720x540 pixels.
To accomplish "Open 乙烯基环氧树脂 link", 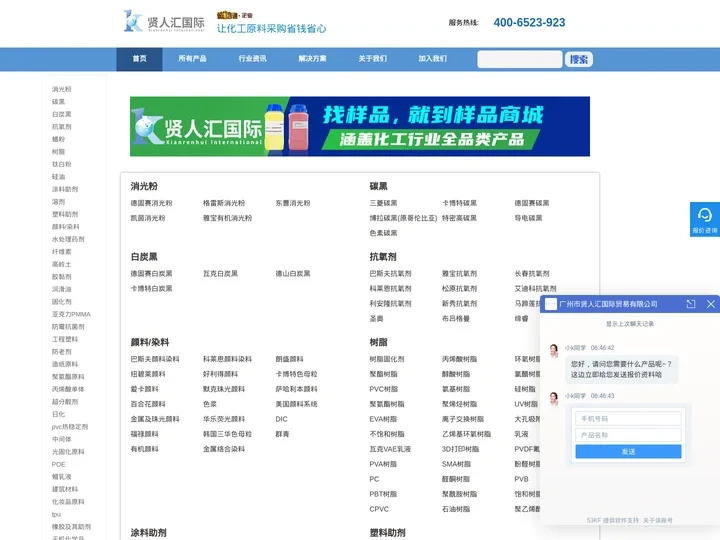I will (467, 434).
